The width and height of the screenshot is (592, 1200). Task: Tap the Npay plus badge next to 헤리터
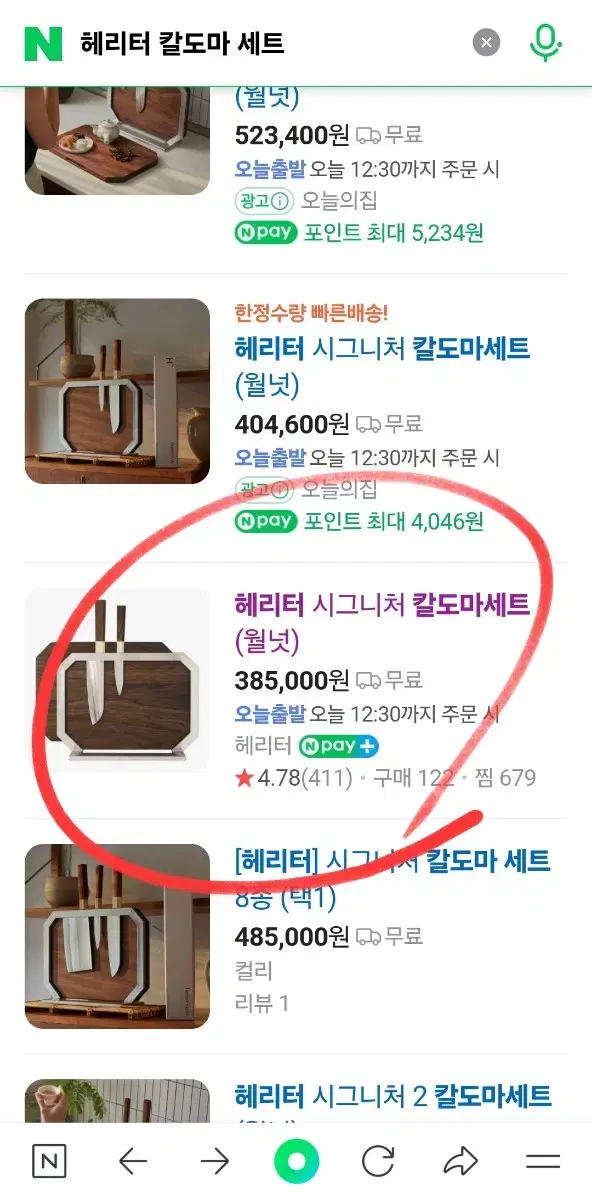coord(338,746)
